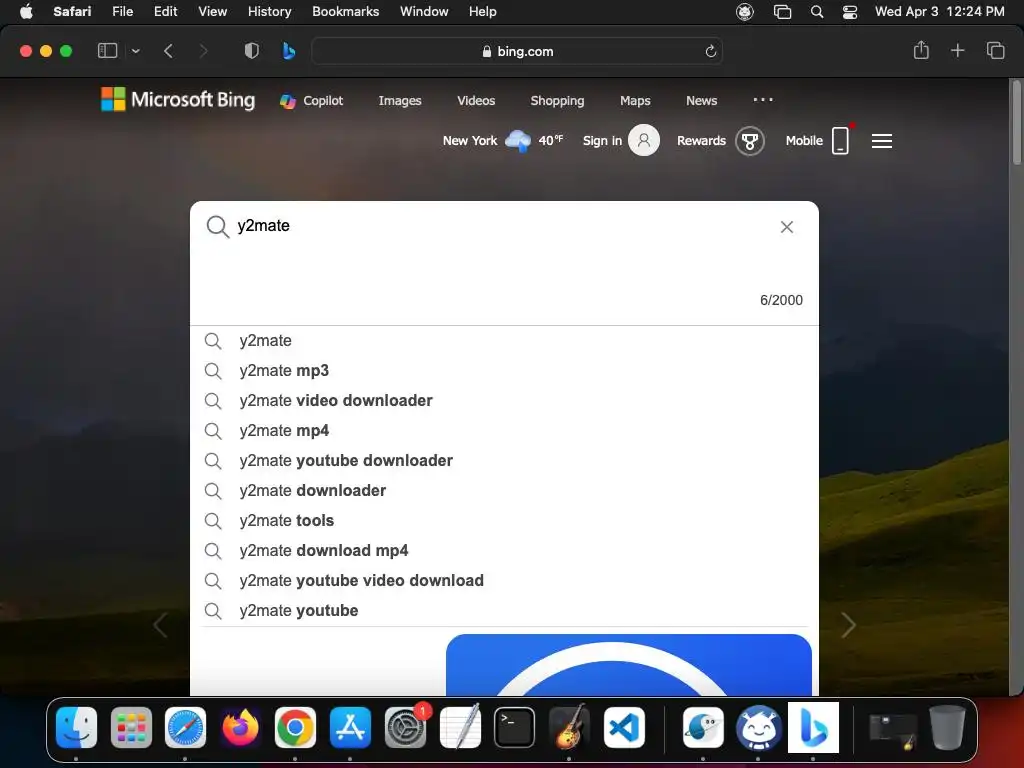Click the page vertical scrollbar
Image resolution: width=1024 pixels, height=768 pixels.
click(x=1016, y=123)
